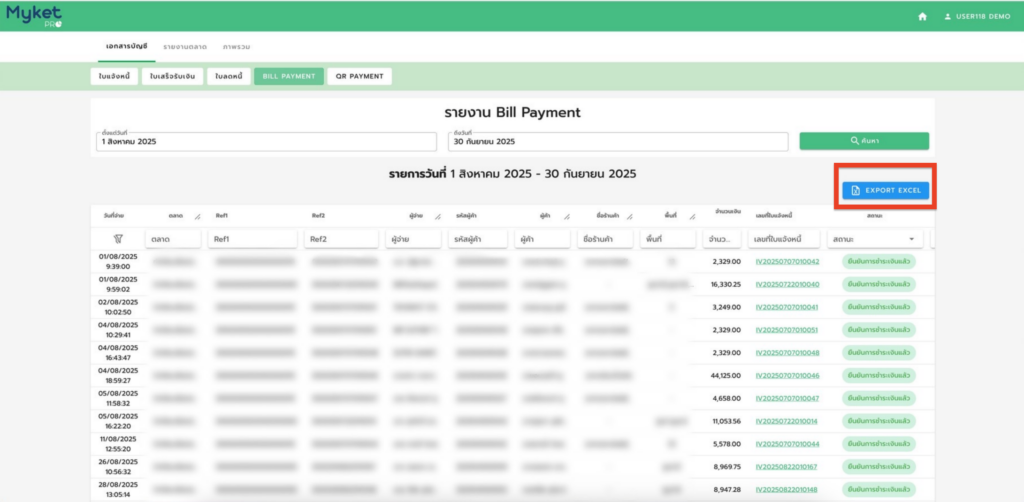The width and height of the screenshot is (1024, 502).
Task: Focus the จำนวน amount filter input
Action: coord(722,240)
